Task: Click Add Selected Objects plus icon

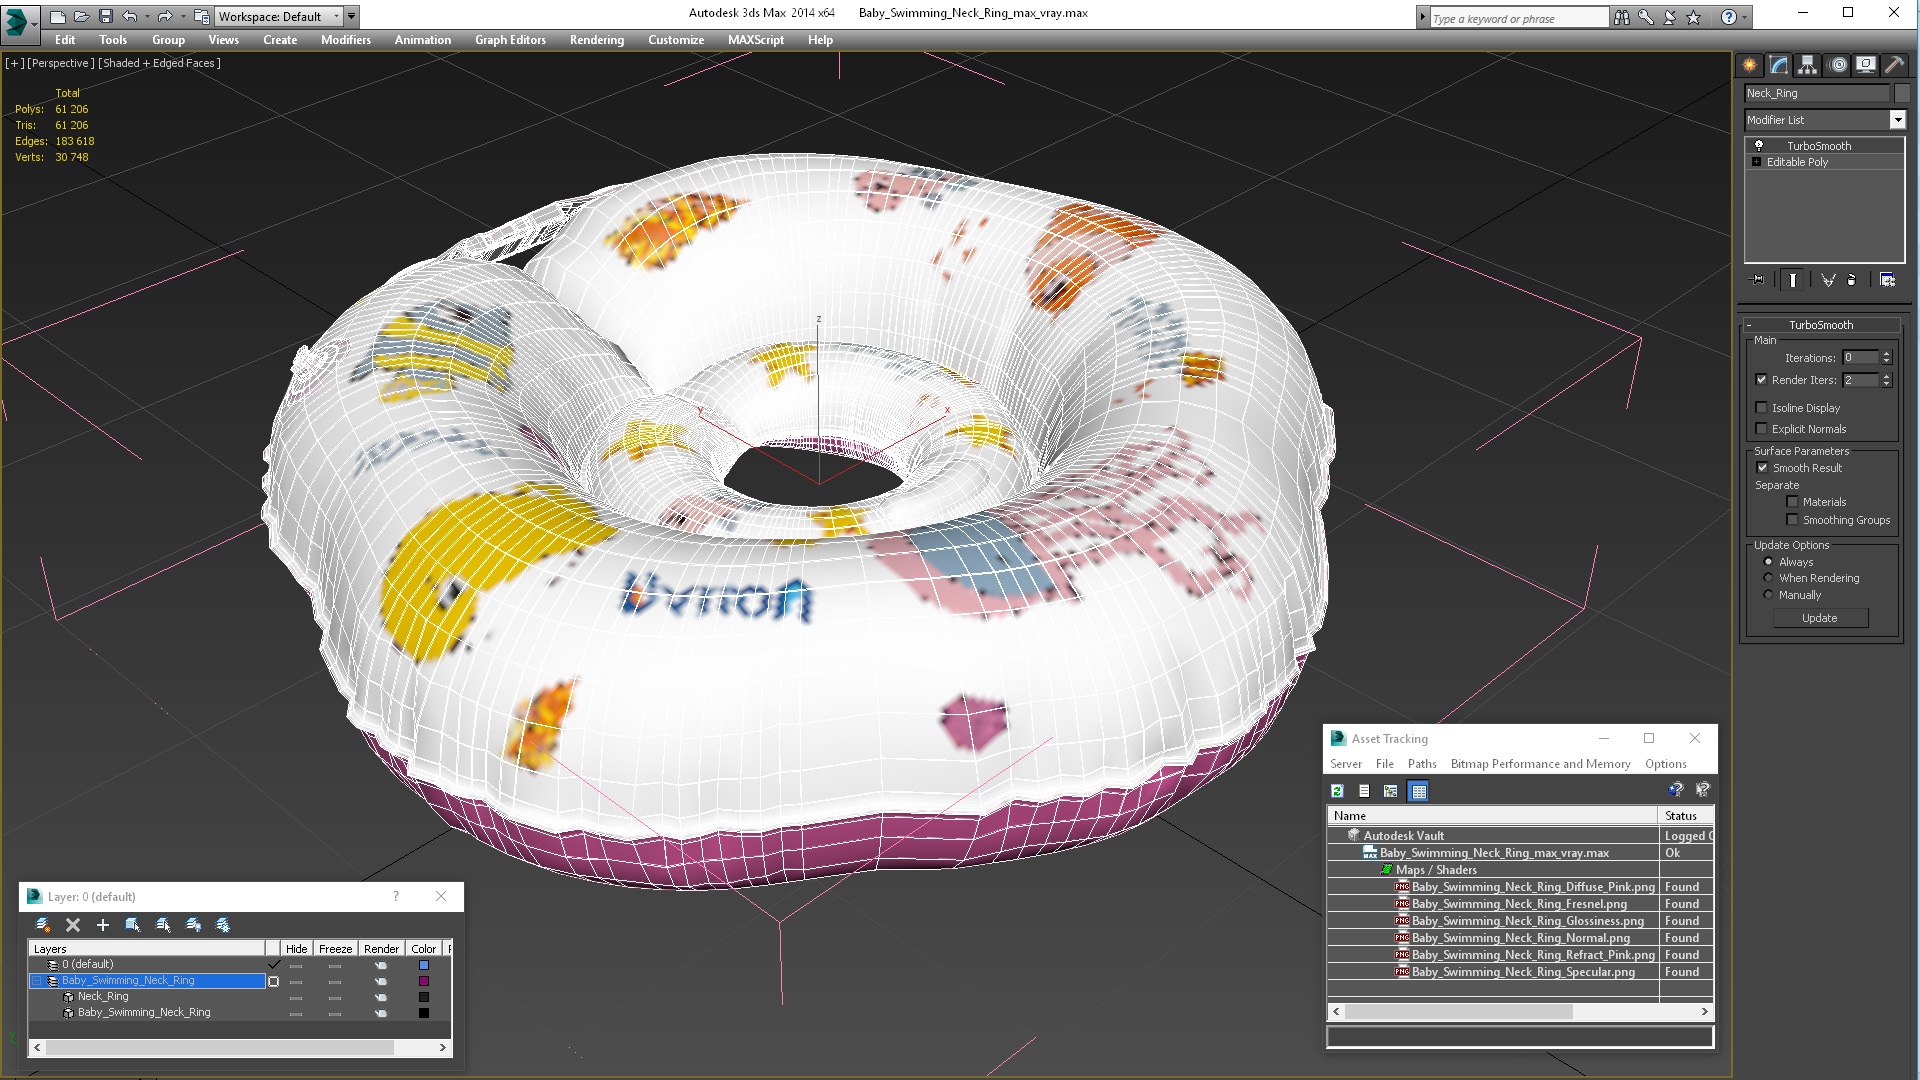Action: 103,925
